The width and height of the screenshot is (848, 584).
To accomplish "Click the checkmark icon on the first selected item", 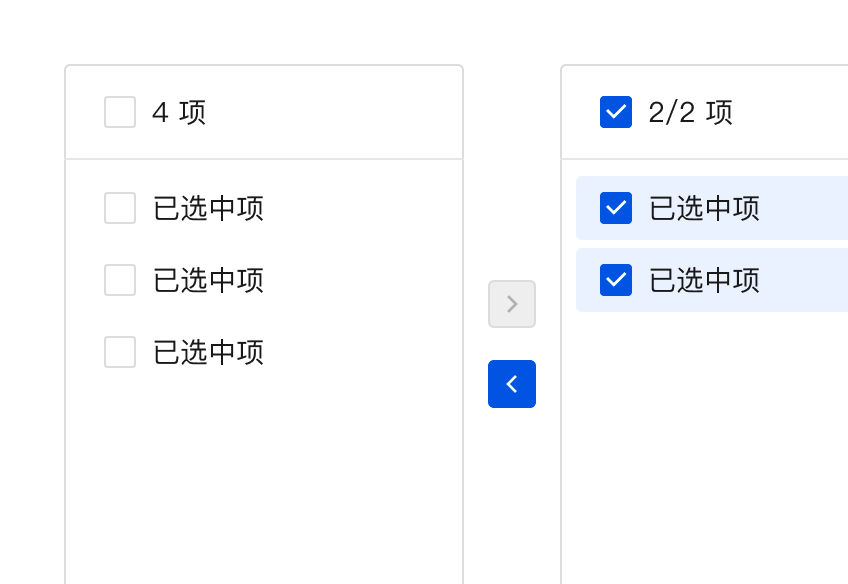I will click(x=616, y=208).
